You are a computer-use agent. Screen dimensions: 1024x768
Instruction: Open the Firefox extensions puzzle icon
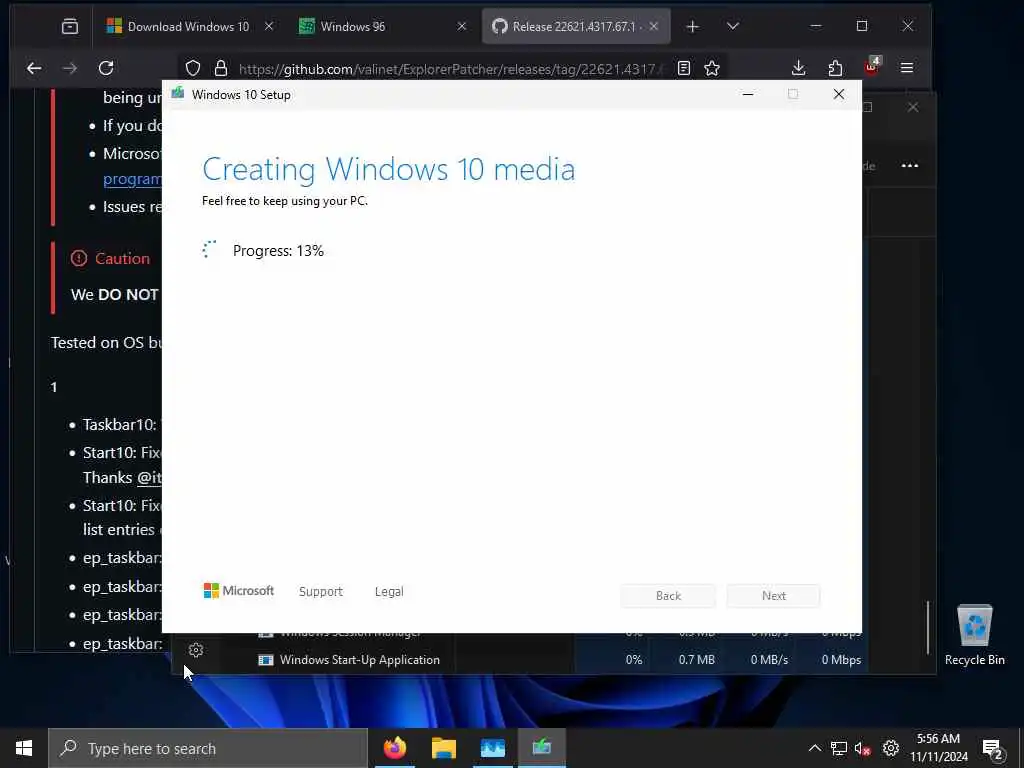pos(835,68)
